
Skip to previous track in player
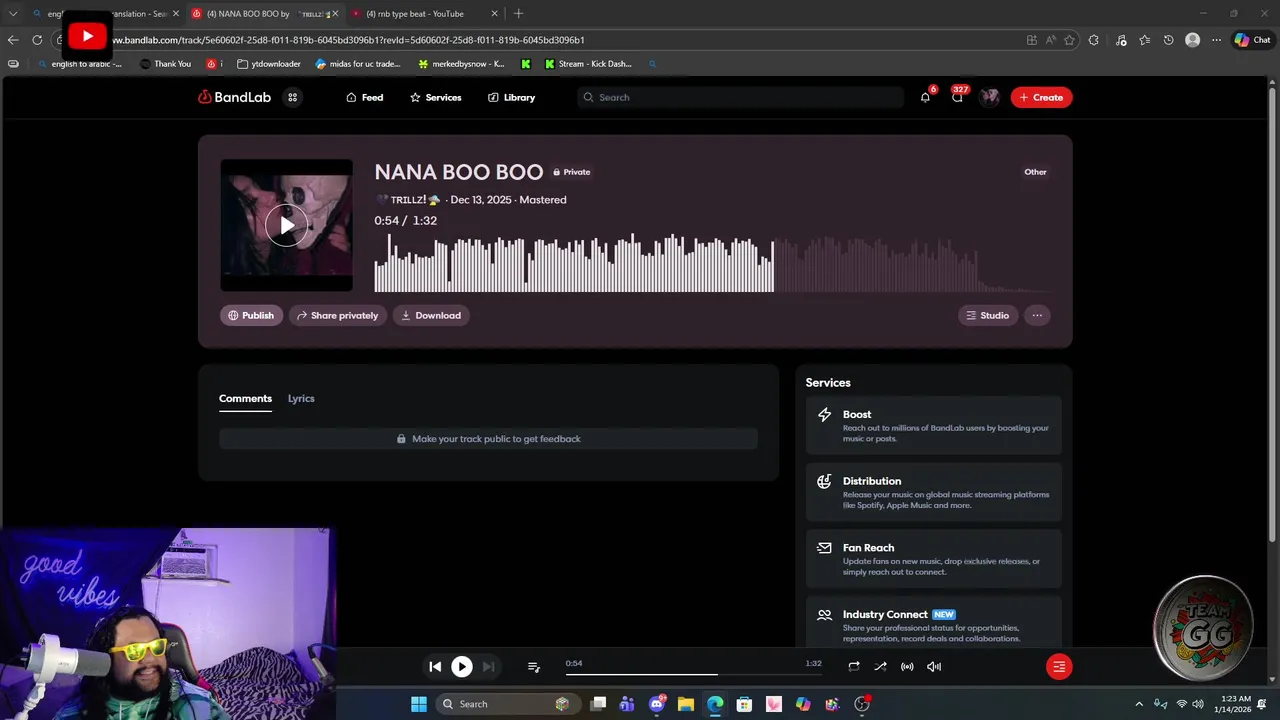click(x=435, y=667)
